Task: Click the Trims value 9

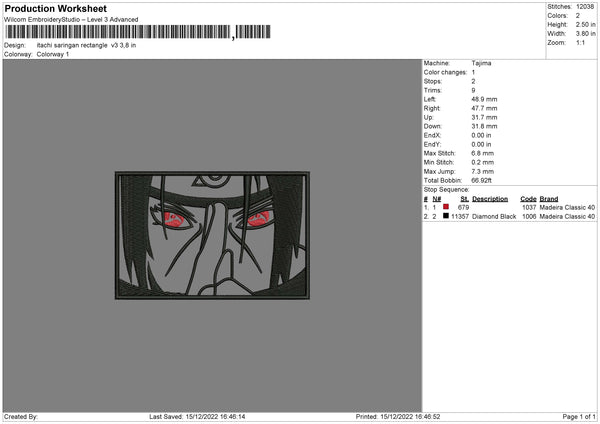Action: [x=473, y=90]
